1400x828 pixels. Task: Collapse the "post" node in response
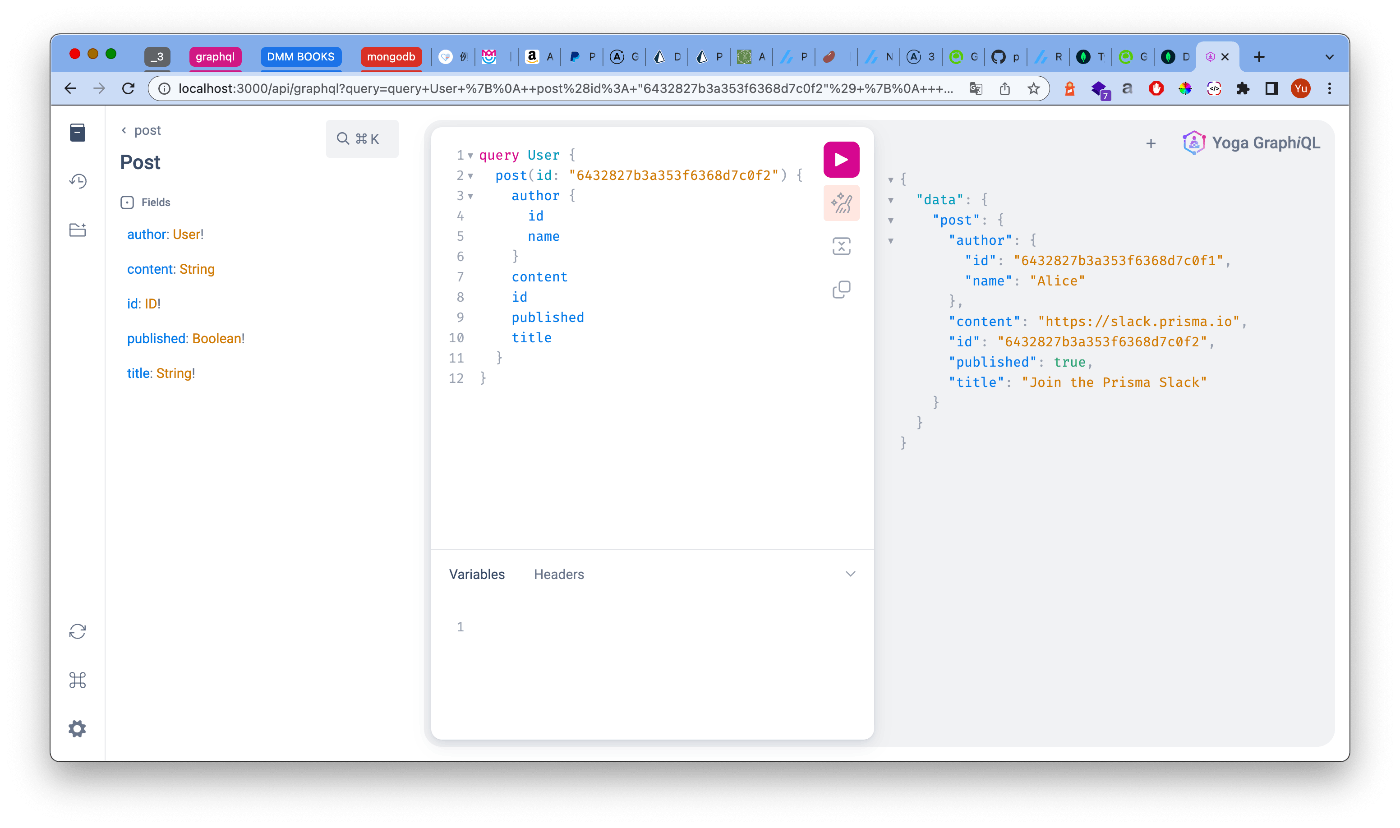pyautogui.click(x=891, y=220)
